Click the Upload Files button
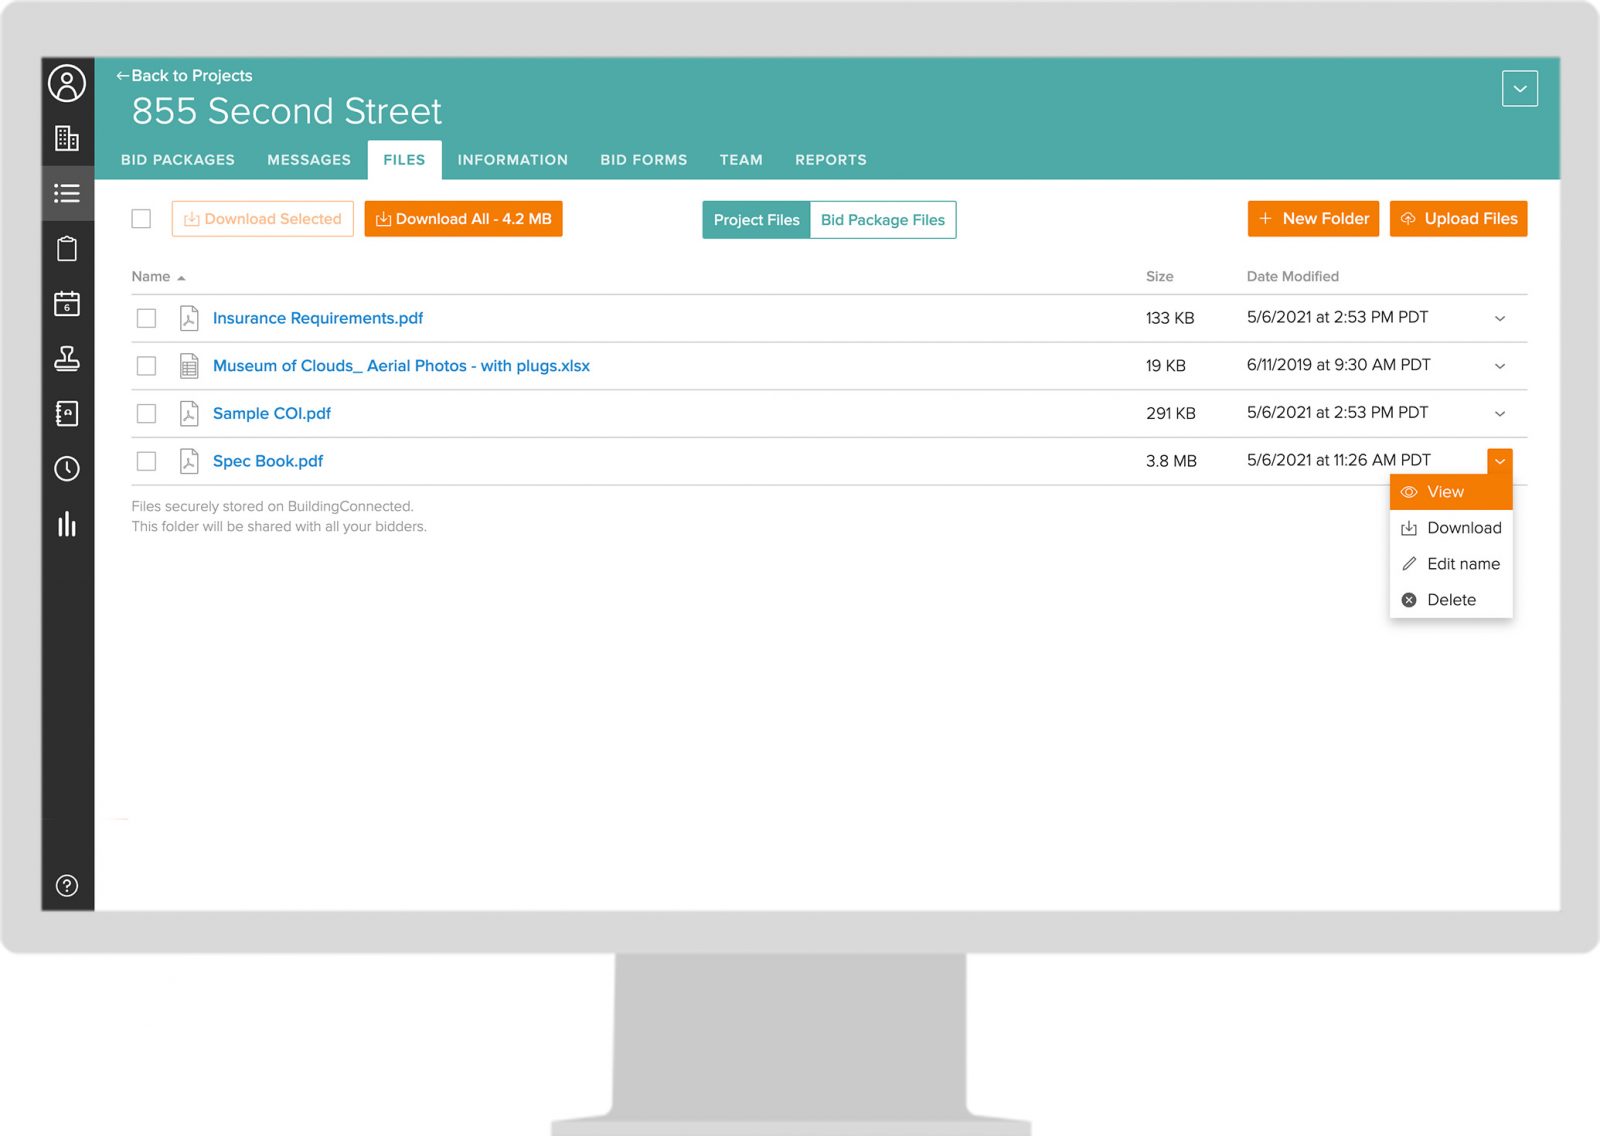The width and height of the screenshot is (1600, 1136). (x=1458, y=219)
